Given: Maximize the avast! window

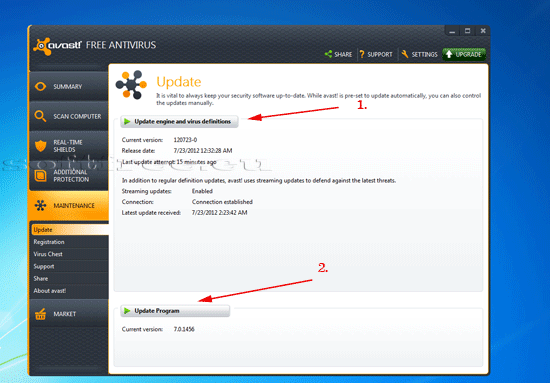Looking at the screenshot, I should pyautogui.click(x=468, y=31).
